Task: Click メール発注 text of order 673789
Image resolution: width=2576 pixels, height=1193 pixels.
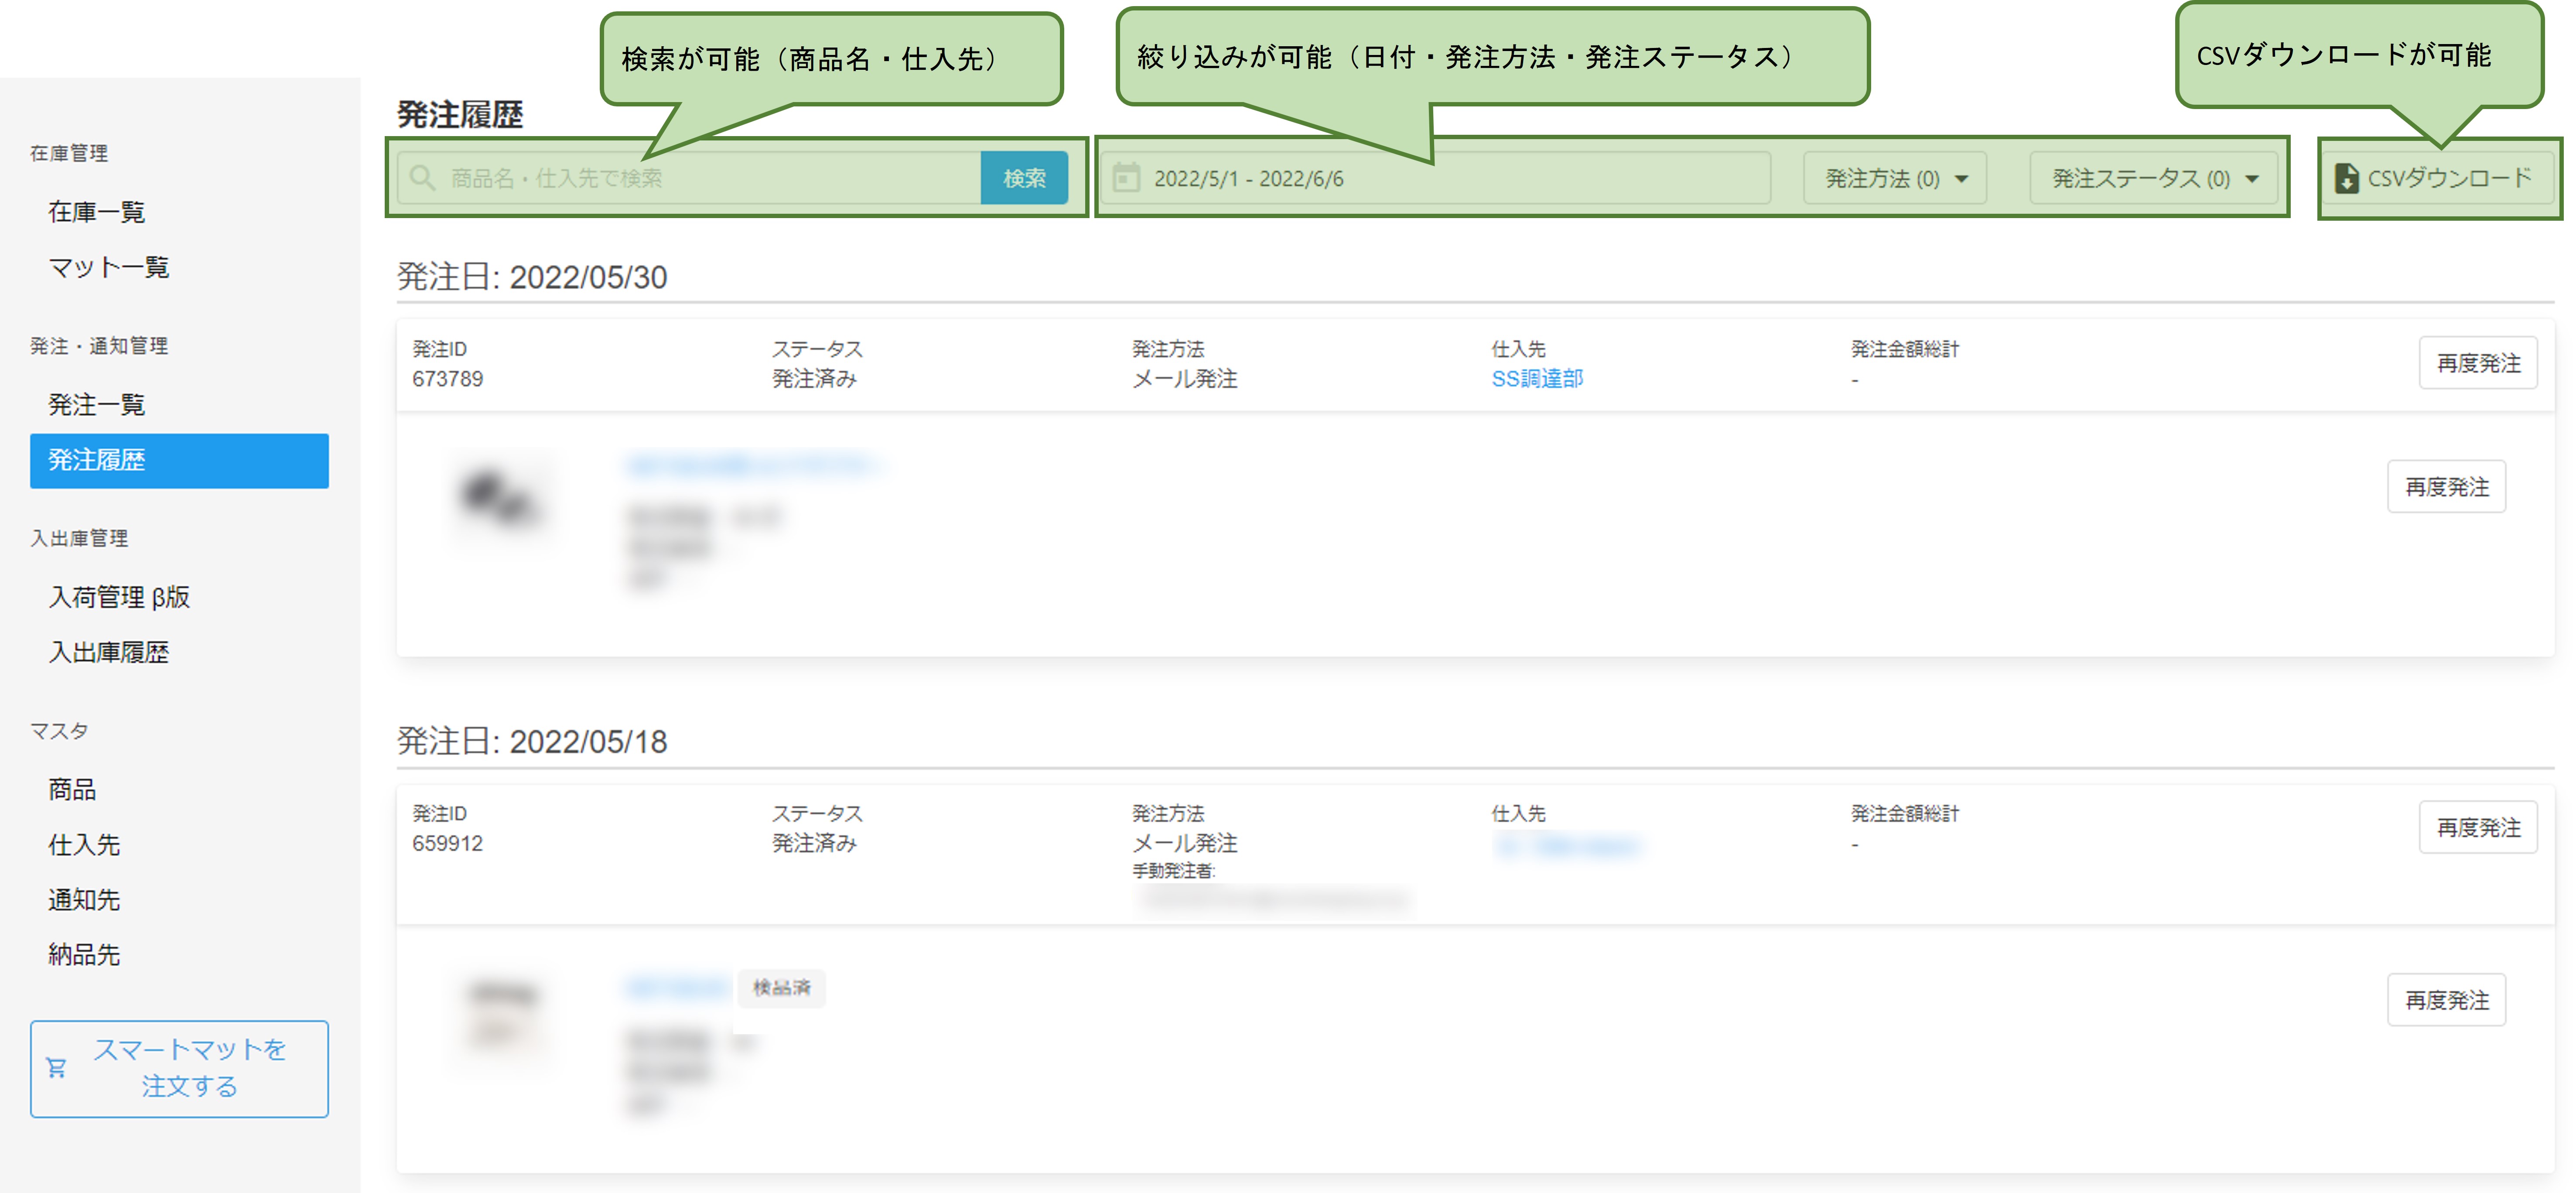Action: (1184, 379)
